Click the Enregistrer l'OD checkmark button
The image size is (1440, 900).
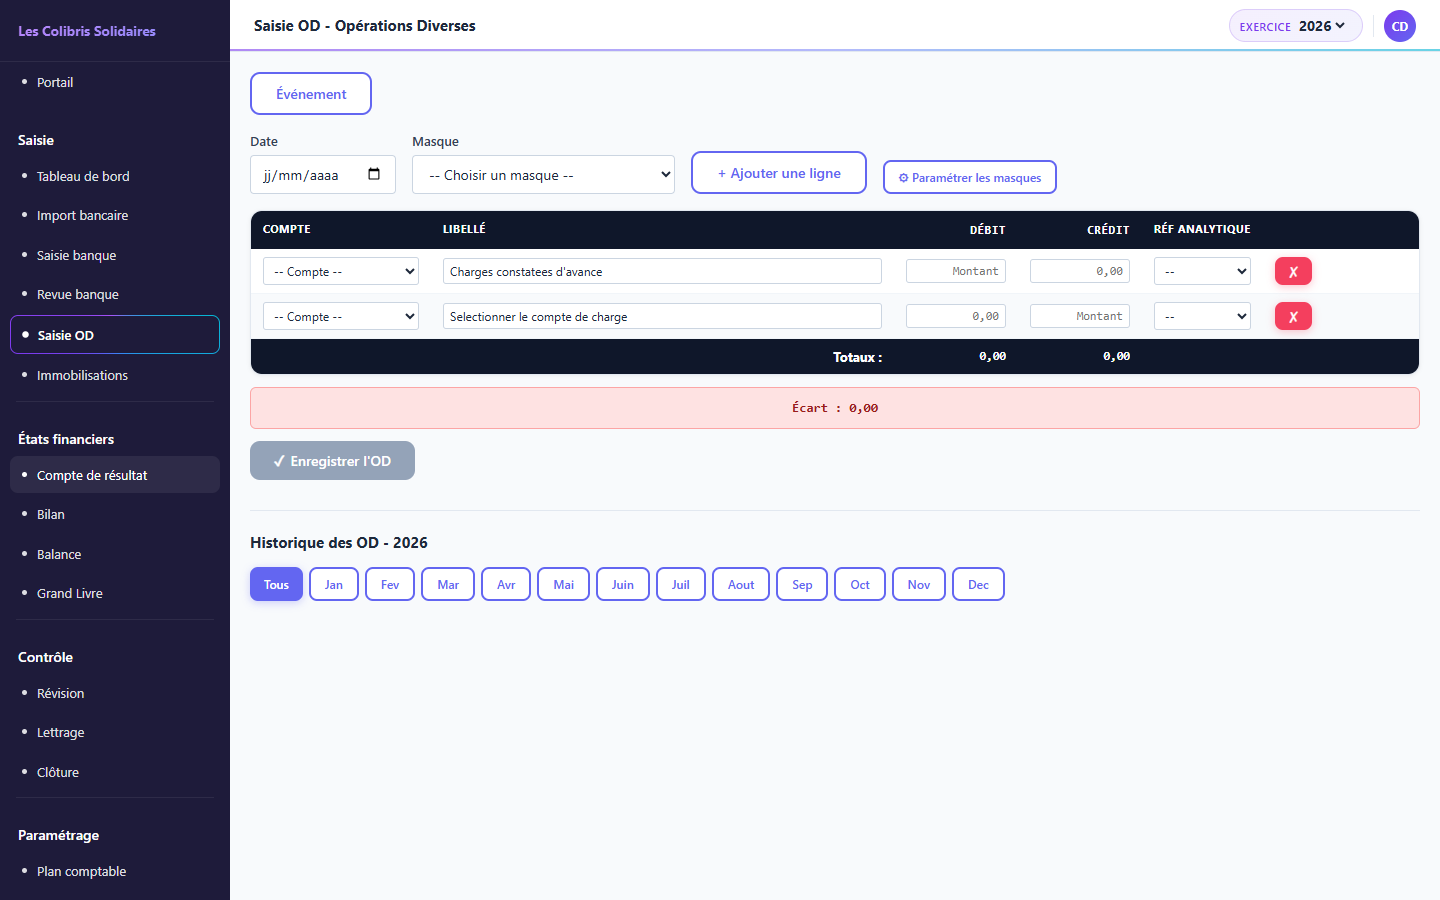332,461
